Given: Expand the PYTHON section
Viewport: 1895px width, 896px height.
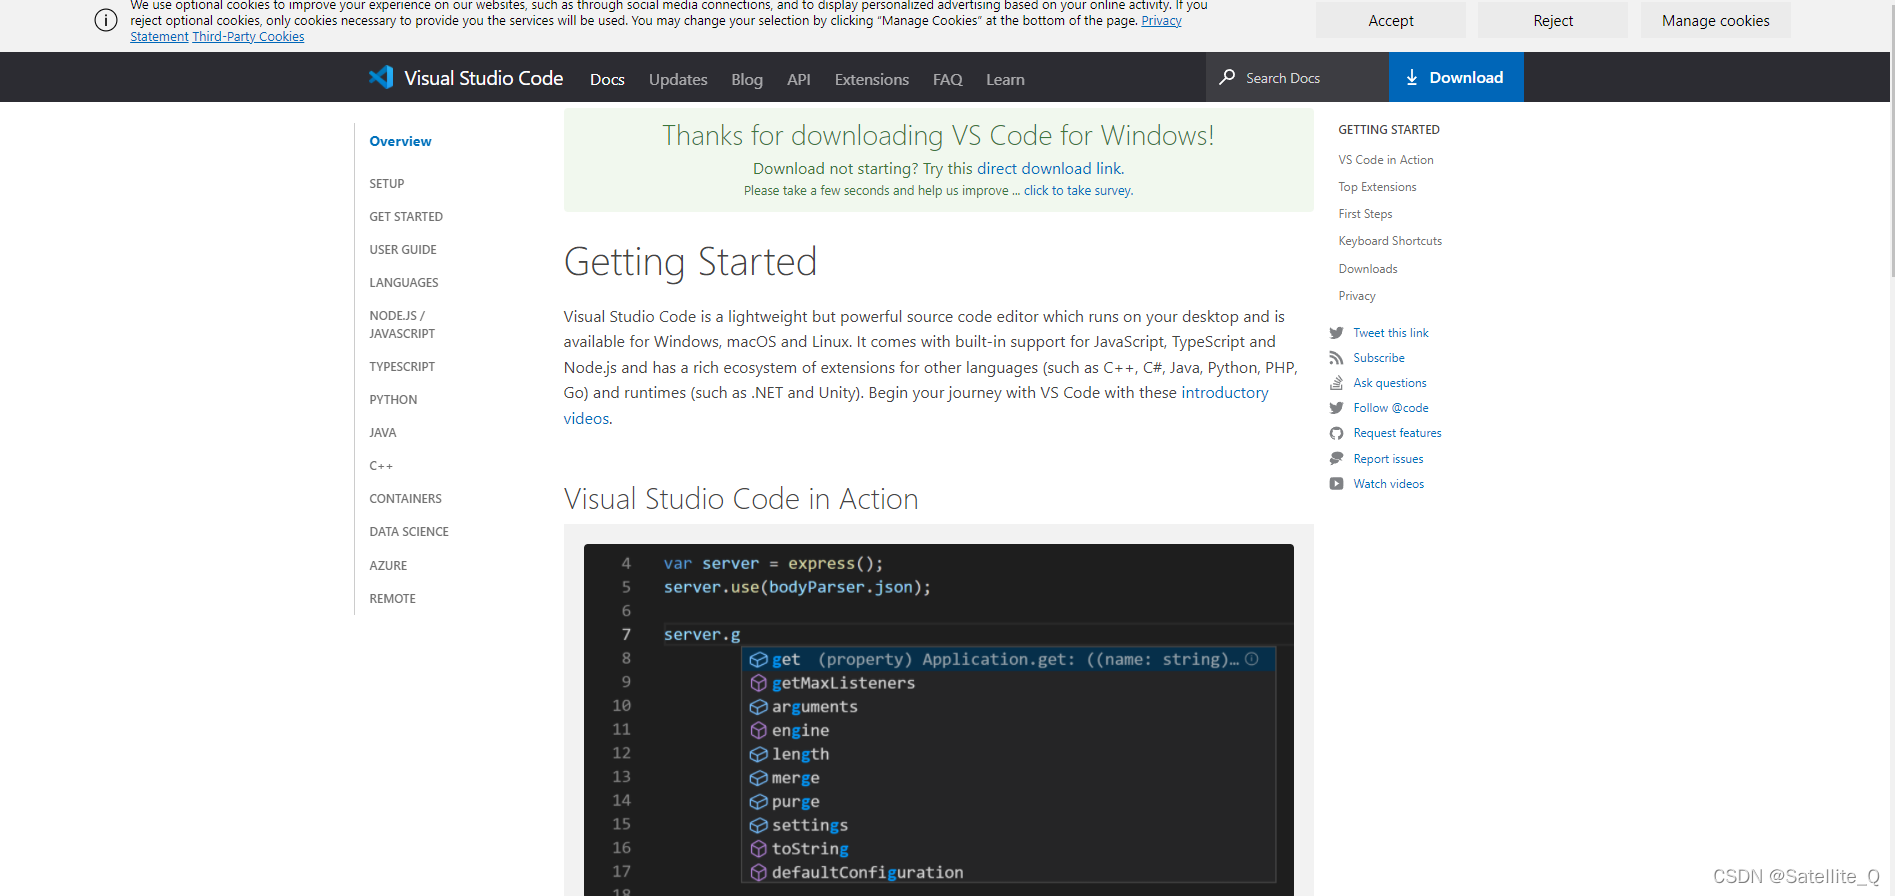Looking at the screenshot, I should (x=393, y=400).
